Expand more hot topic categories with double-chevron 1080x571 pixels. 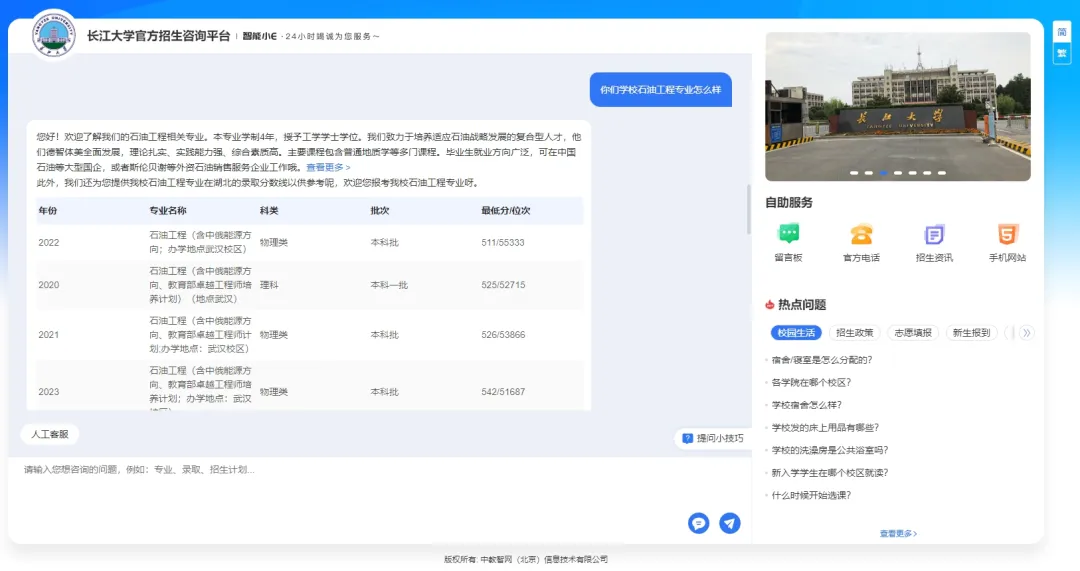(1025, 333)
